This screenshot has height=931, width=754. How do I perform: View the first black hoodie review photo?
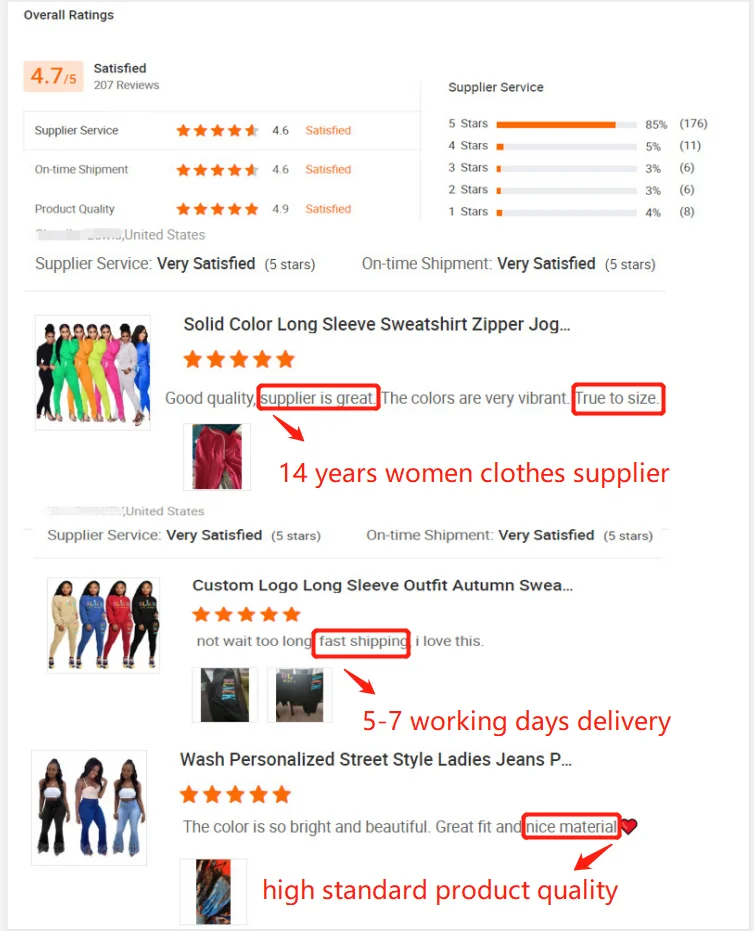(x=225, y=695)
